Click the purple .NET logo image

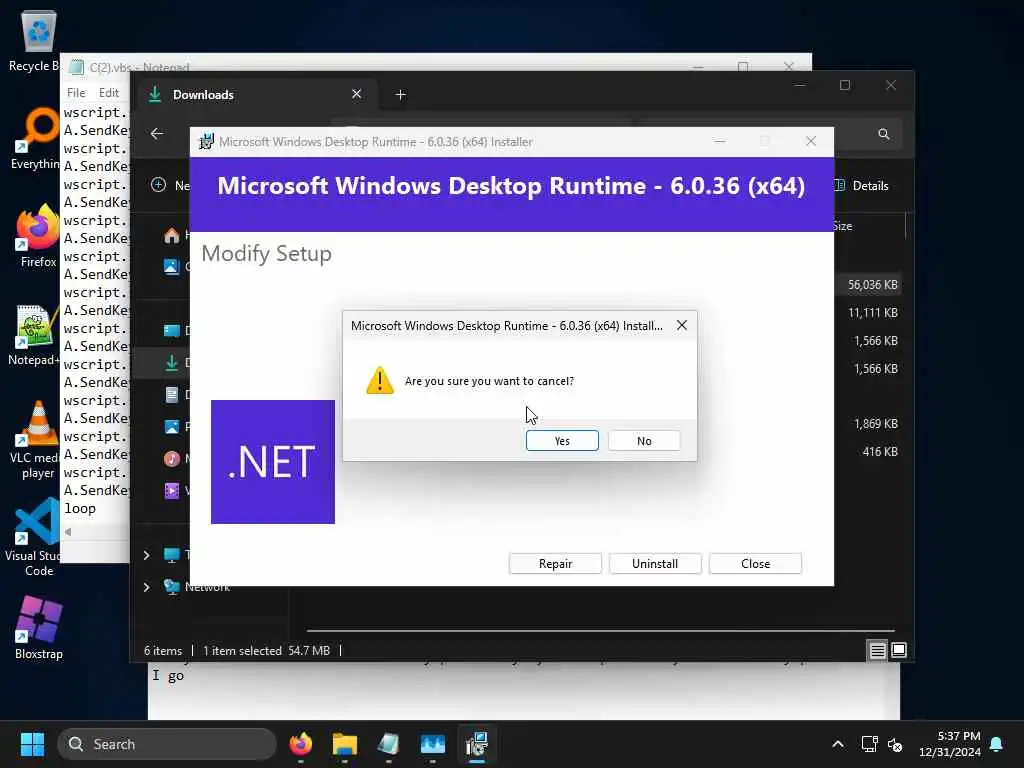point(273,462)
